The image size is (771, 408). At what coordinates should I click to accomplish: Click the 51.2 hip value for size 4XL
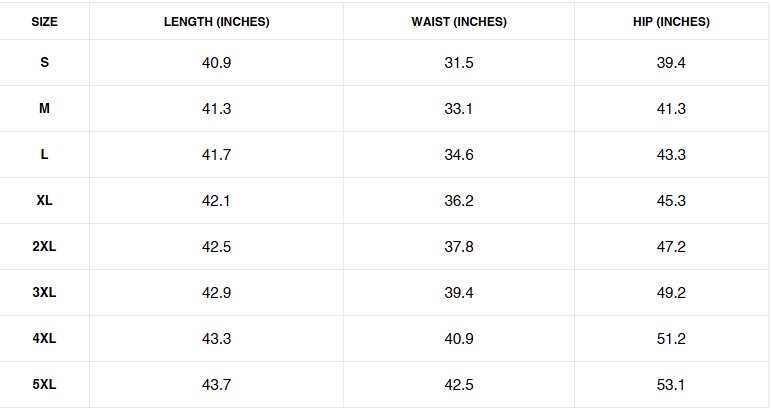[671, 339]
